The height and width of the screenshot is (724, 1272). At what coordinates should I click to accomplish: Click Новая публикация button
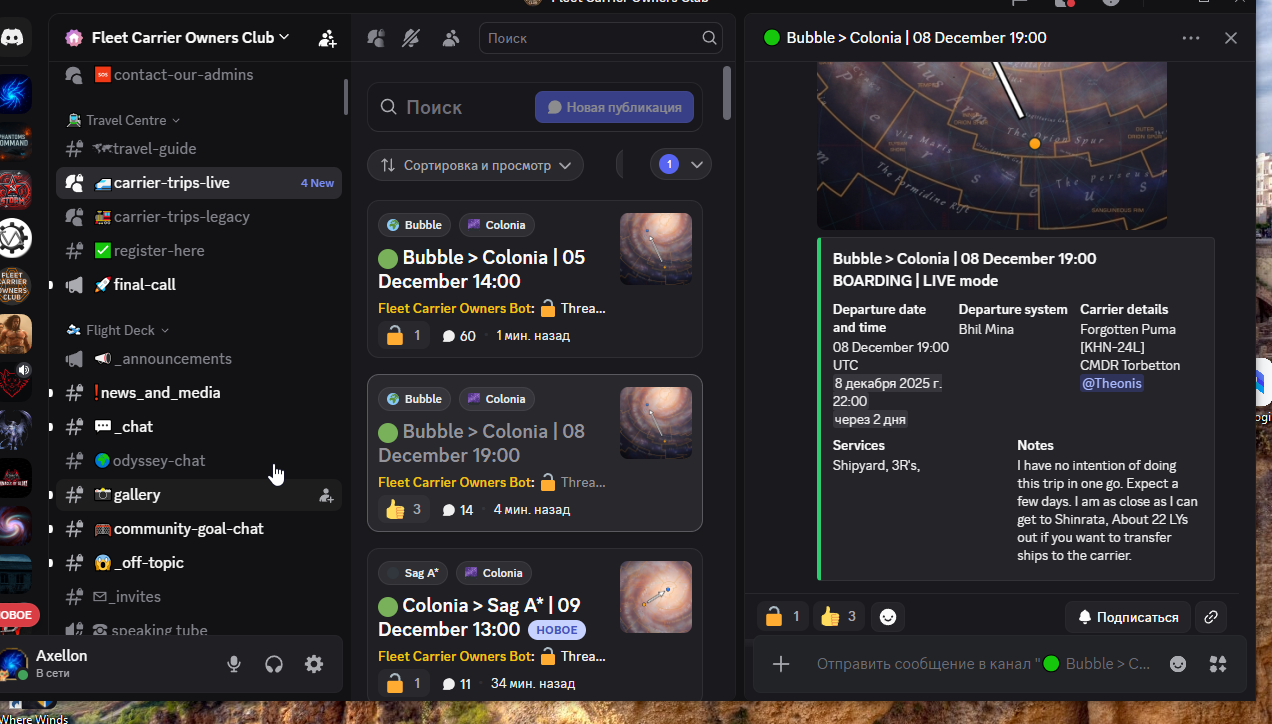pyautogui.click(x=614, y=107)
